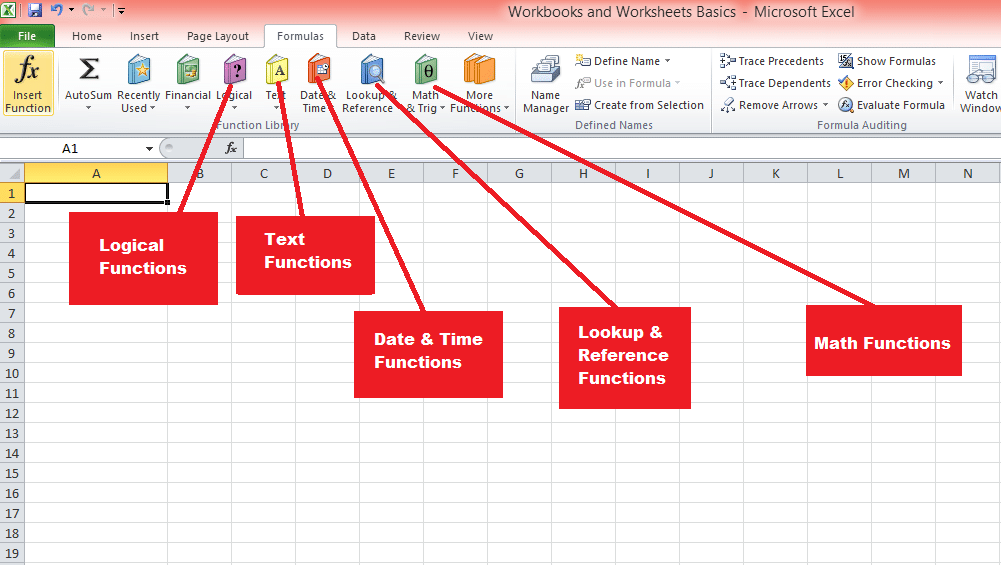
Task: Toggle Show Formulas
Action: (x=887, y=61)
